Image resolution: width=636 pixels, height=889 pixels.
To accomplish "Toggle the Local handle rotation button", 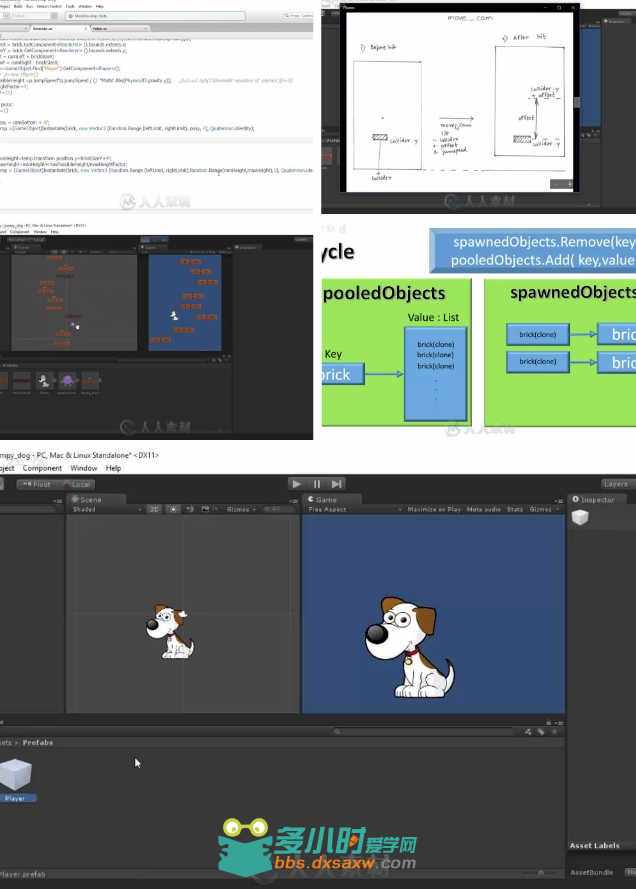I will 77,484.
